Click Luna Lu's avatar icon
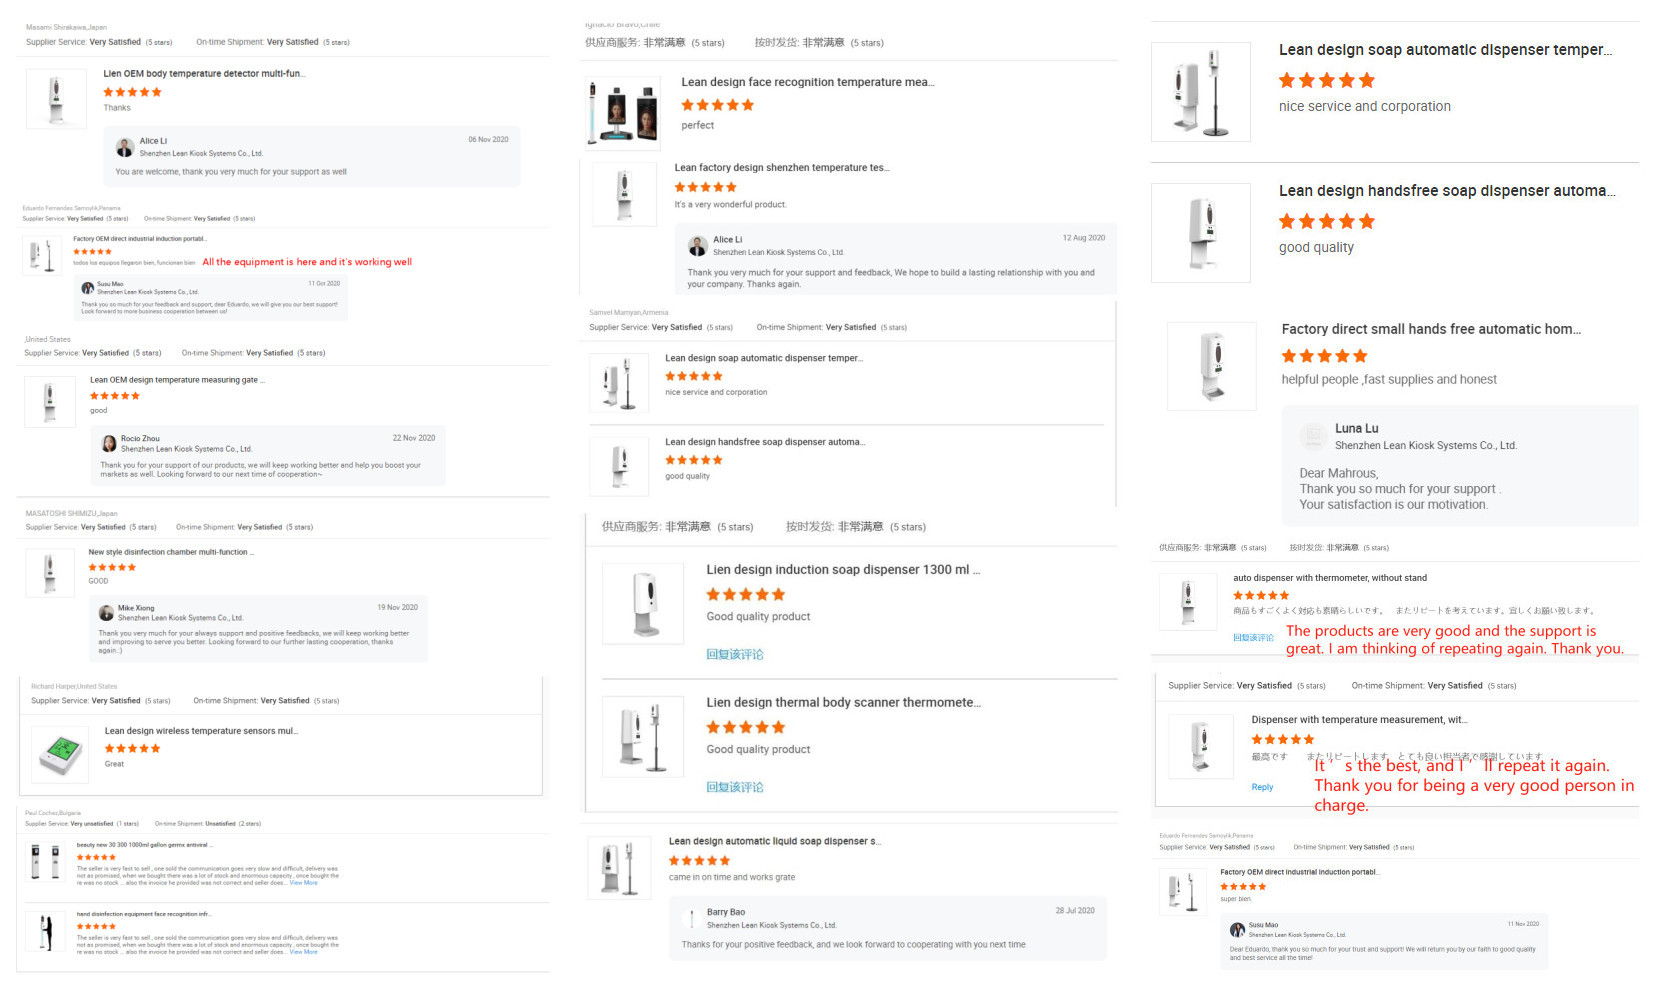This screenshot has width=1659, height=990. point(1313,436)
